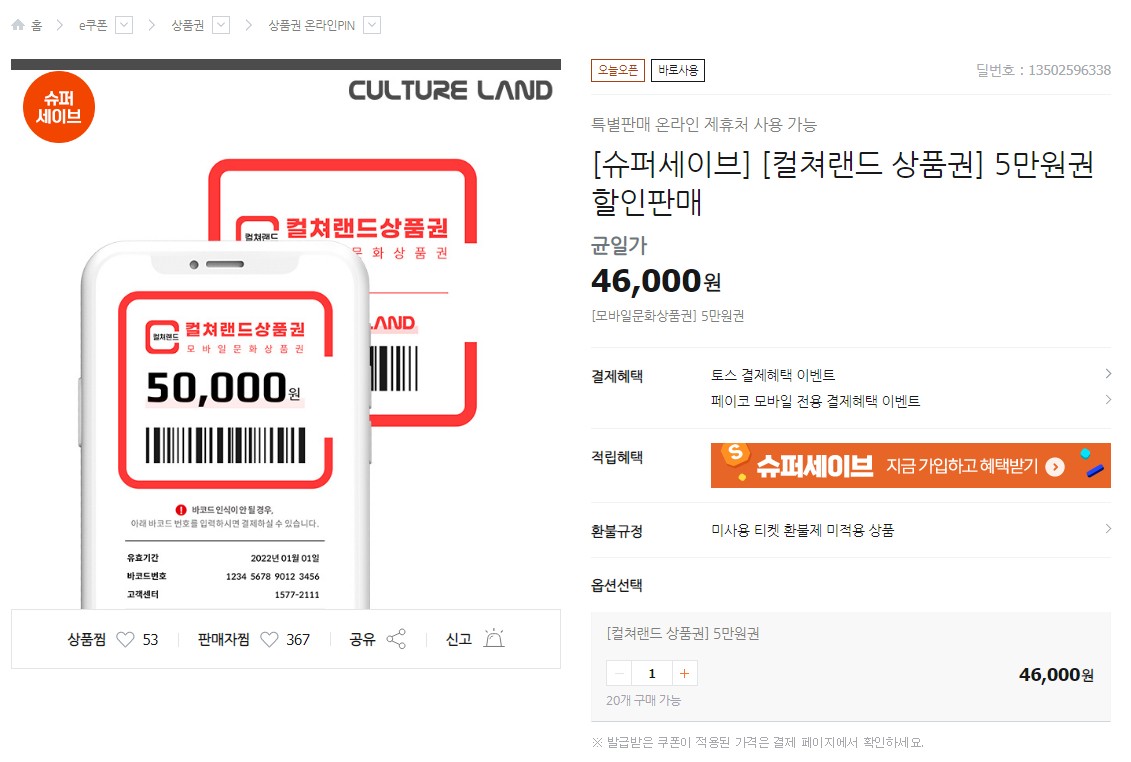The image size is (1131, 762).
Task: Click the share icon
Action: pos(396,639)
